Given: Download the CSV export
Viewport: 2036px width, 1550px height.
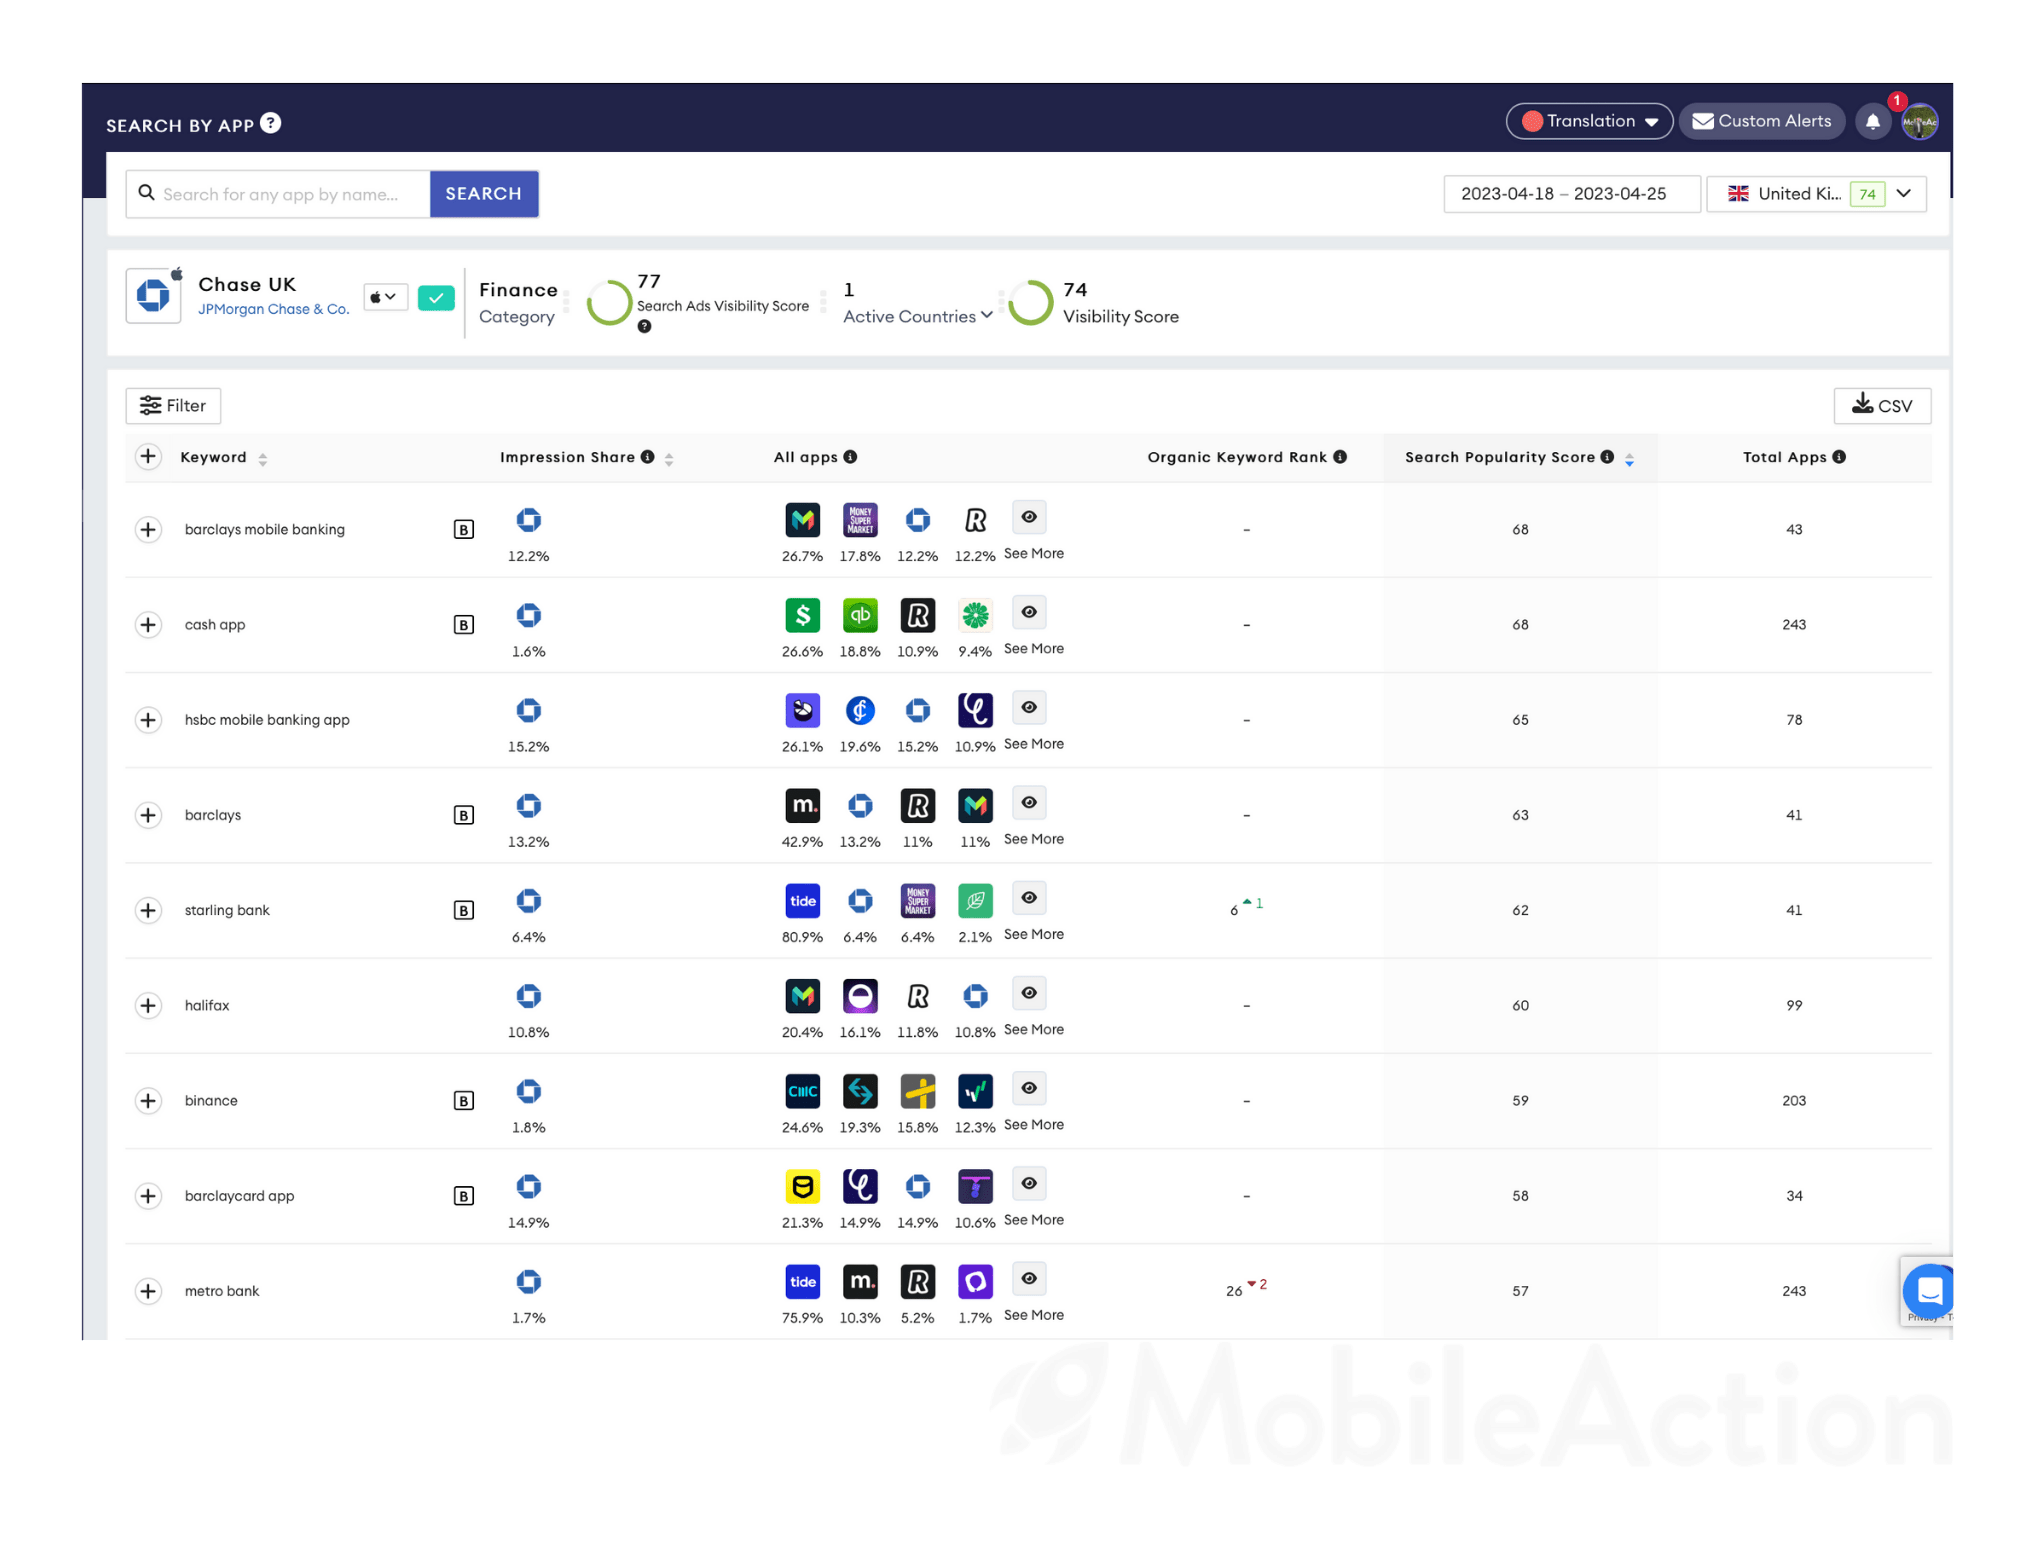Looking at the screenshot, I should point(1882,406).
